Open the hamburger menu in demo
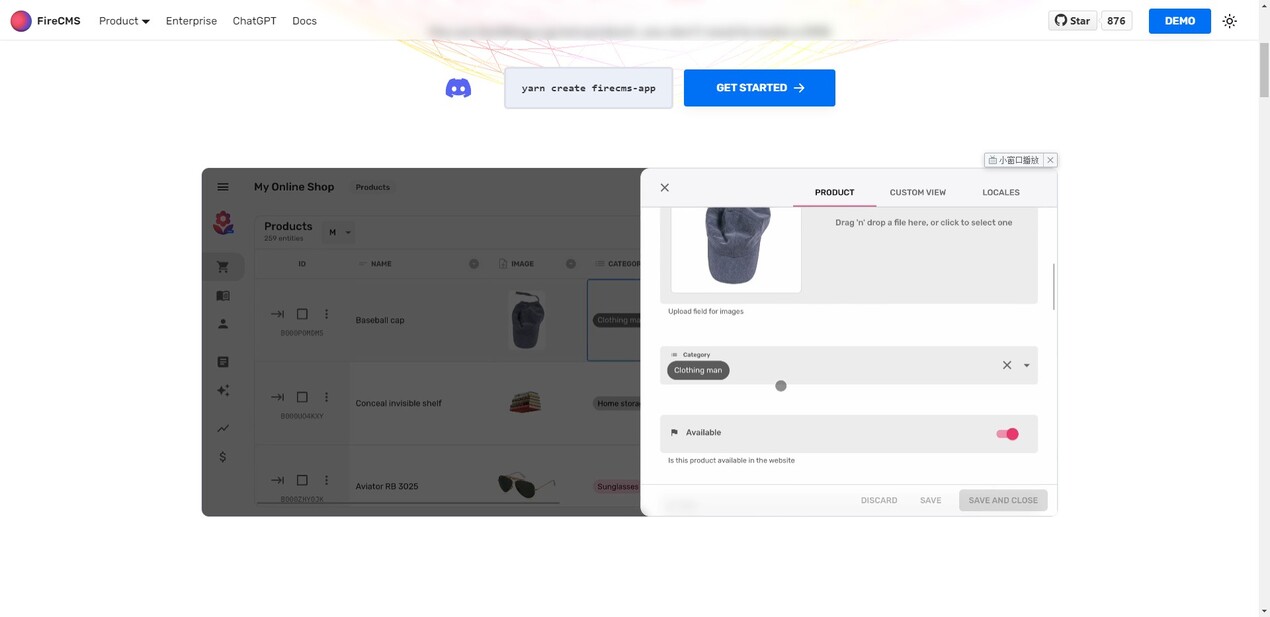The image size is (1270, 617). (223, 187)
